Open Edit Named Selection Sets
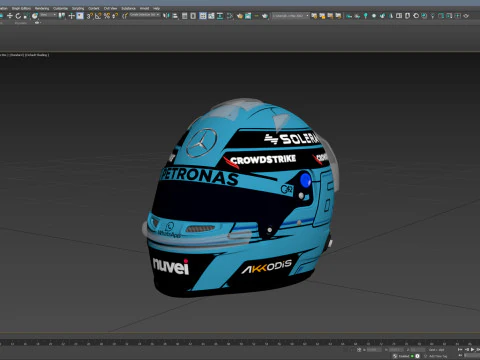 coord(125,16)
